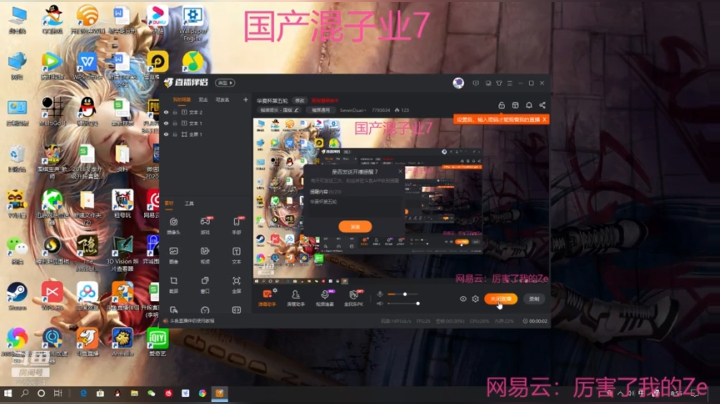
Task: Adjust the speaker volume slider
Action: point(403,303)
